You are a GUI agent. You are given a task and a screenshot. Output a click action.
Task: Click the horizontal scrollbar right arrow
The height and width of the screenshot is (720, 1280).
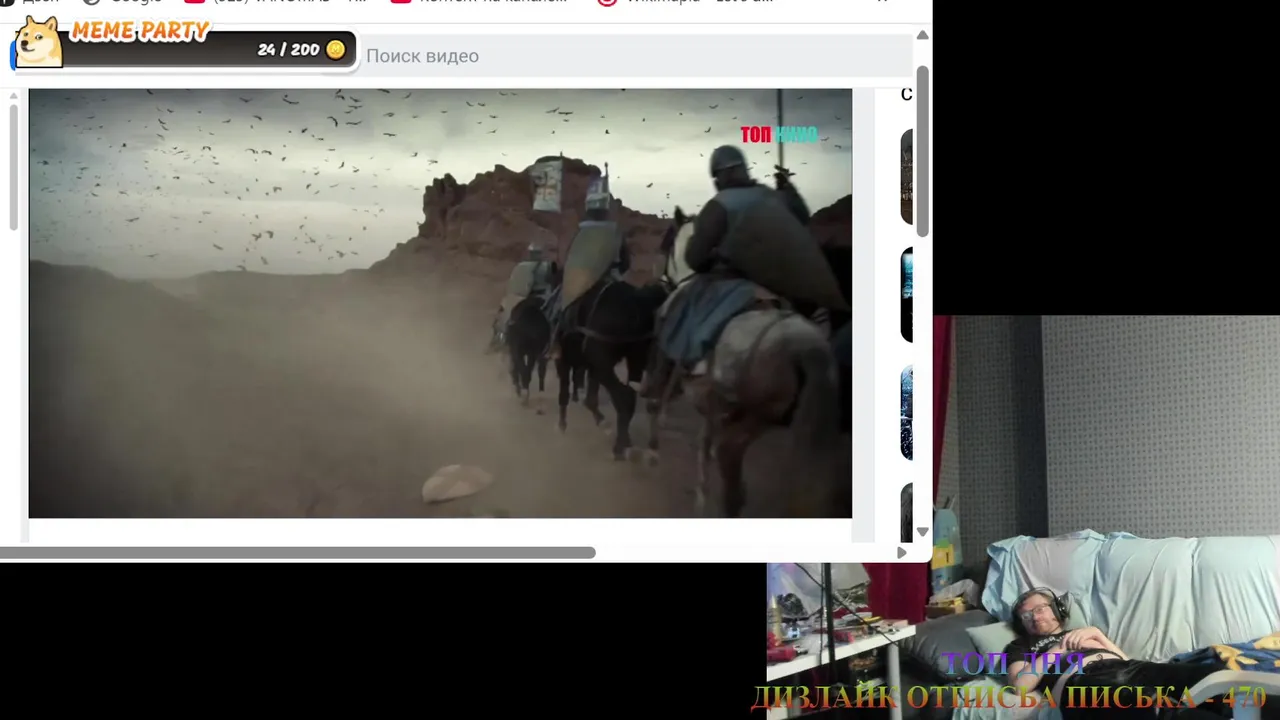(x=902, y=552)
